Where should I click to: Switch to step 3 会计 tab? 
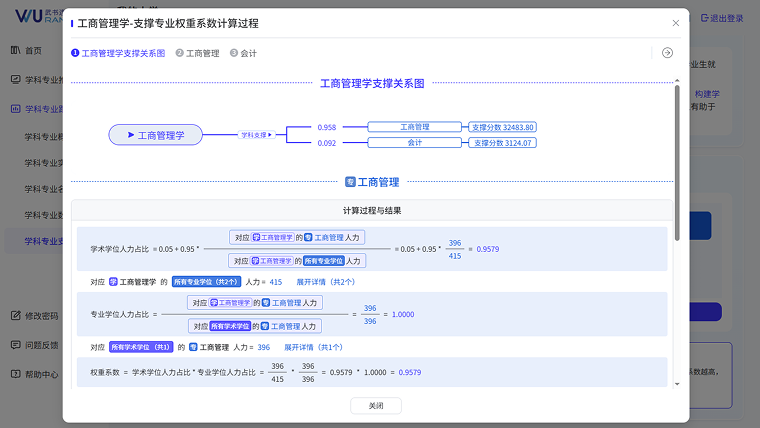click(243, 53)
